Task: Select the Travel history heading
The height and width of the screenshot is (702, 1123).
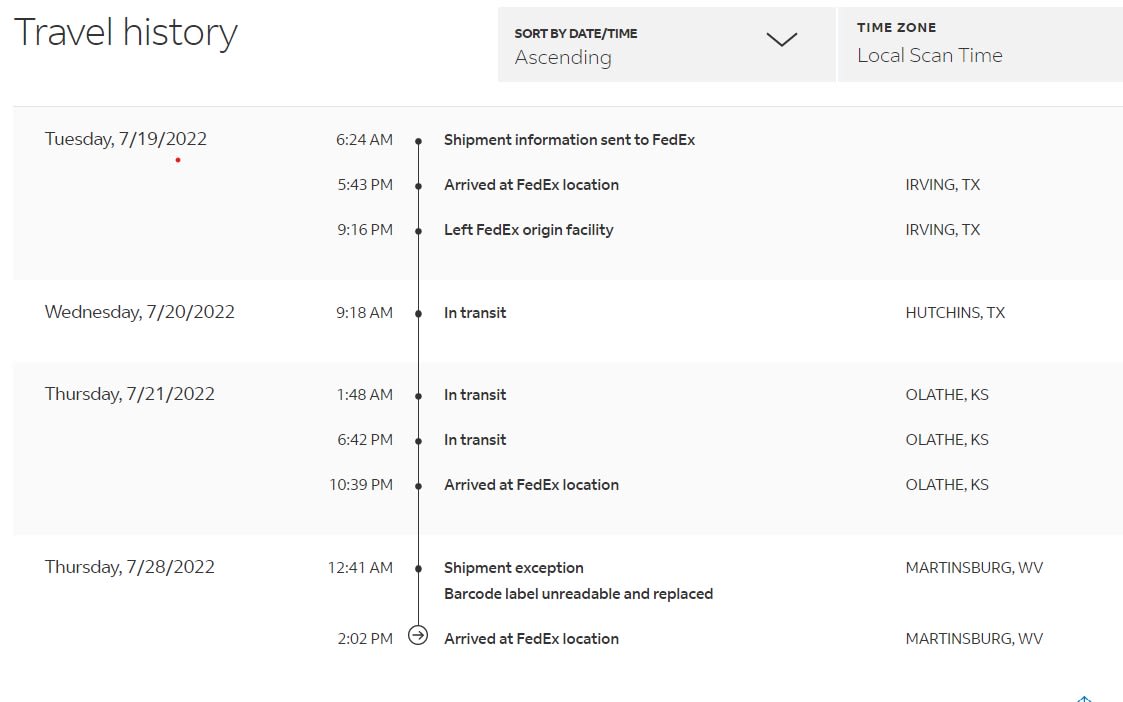Action: [x=125, y=32]
